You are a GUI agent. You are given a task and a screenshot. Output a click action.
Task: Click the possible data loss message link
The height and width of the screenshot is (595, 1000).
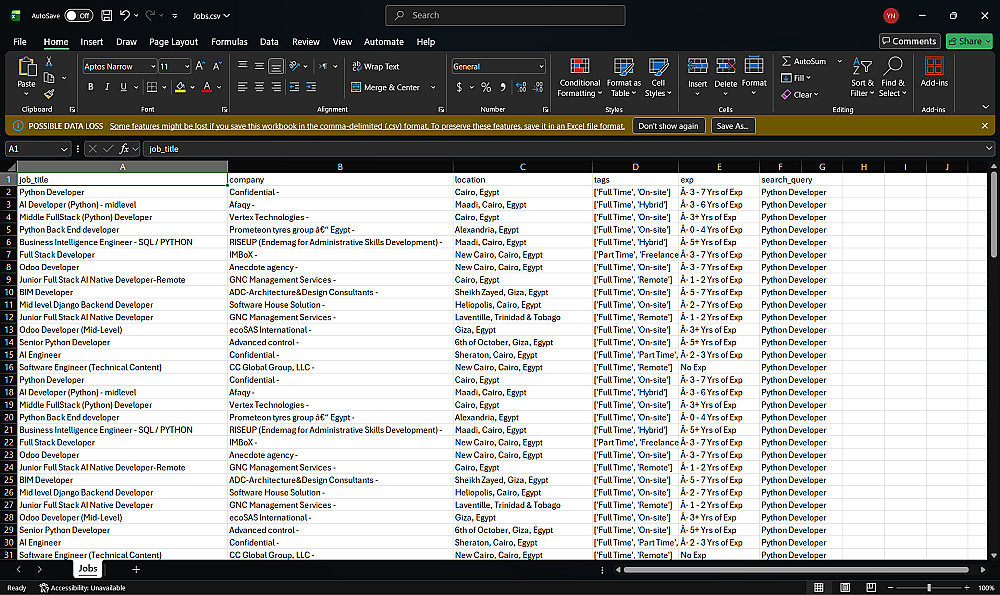tap(367, 126)
